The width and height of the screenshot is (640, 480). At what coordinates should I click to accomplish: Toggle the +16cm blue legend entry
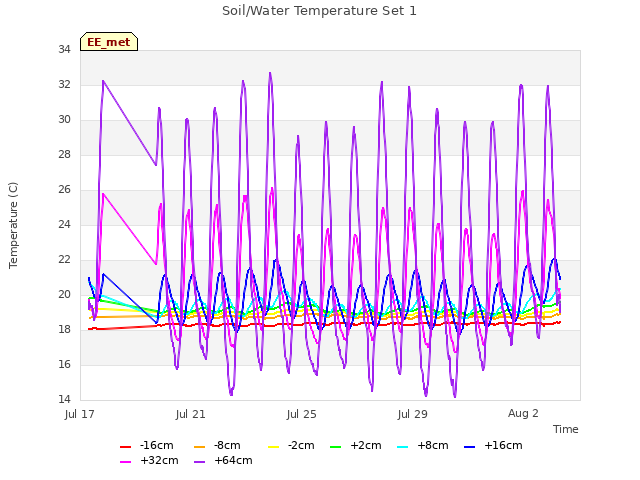[493, 445]
